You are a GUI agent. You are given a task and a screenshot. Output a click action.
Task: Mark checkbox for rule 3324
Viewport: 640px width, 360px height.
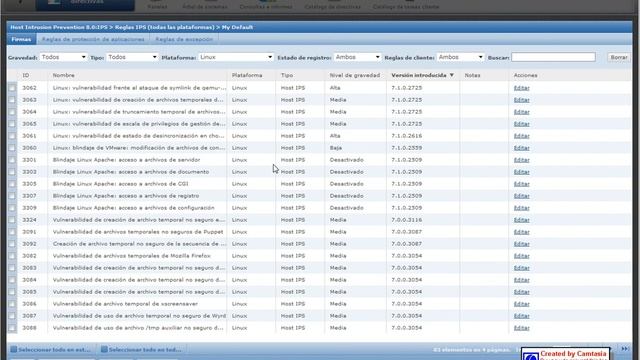click(x=12, y=220)
